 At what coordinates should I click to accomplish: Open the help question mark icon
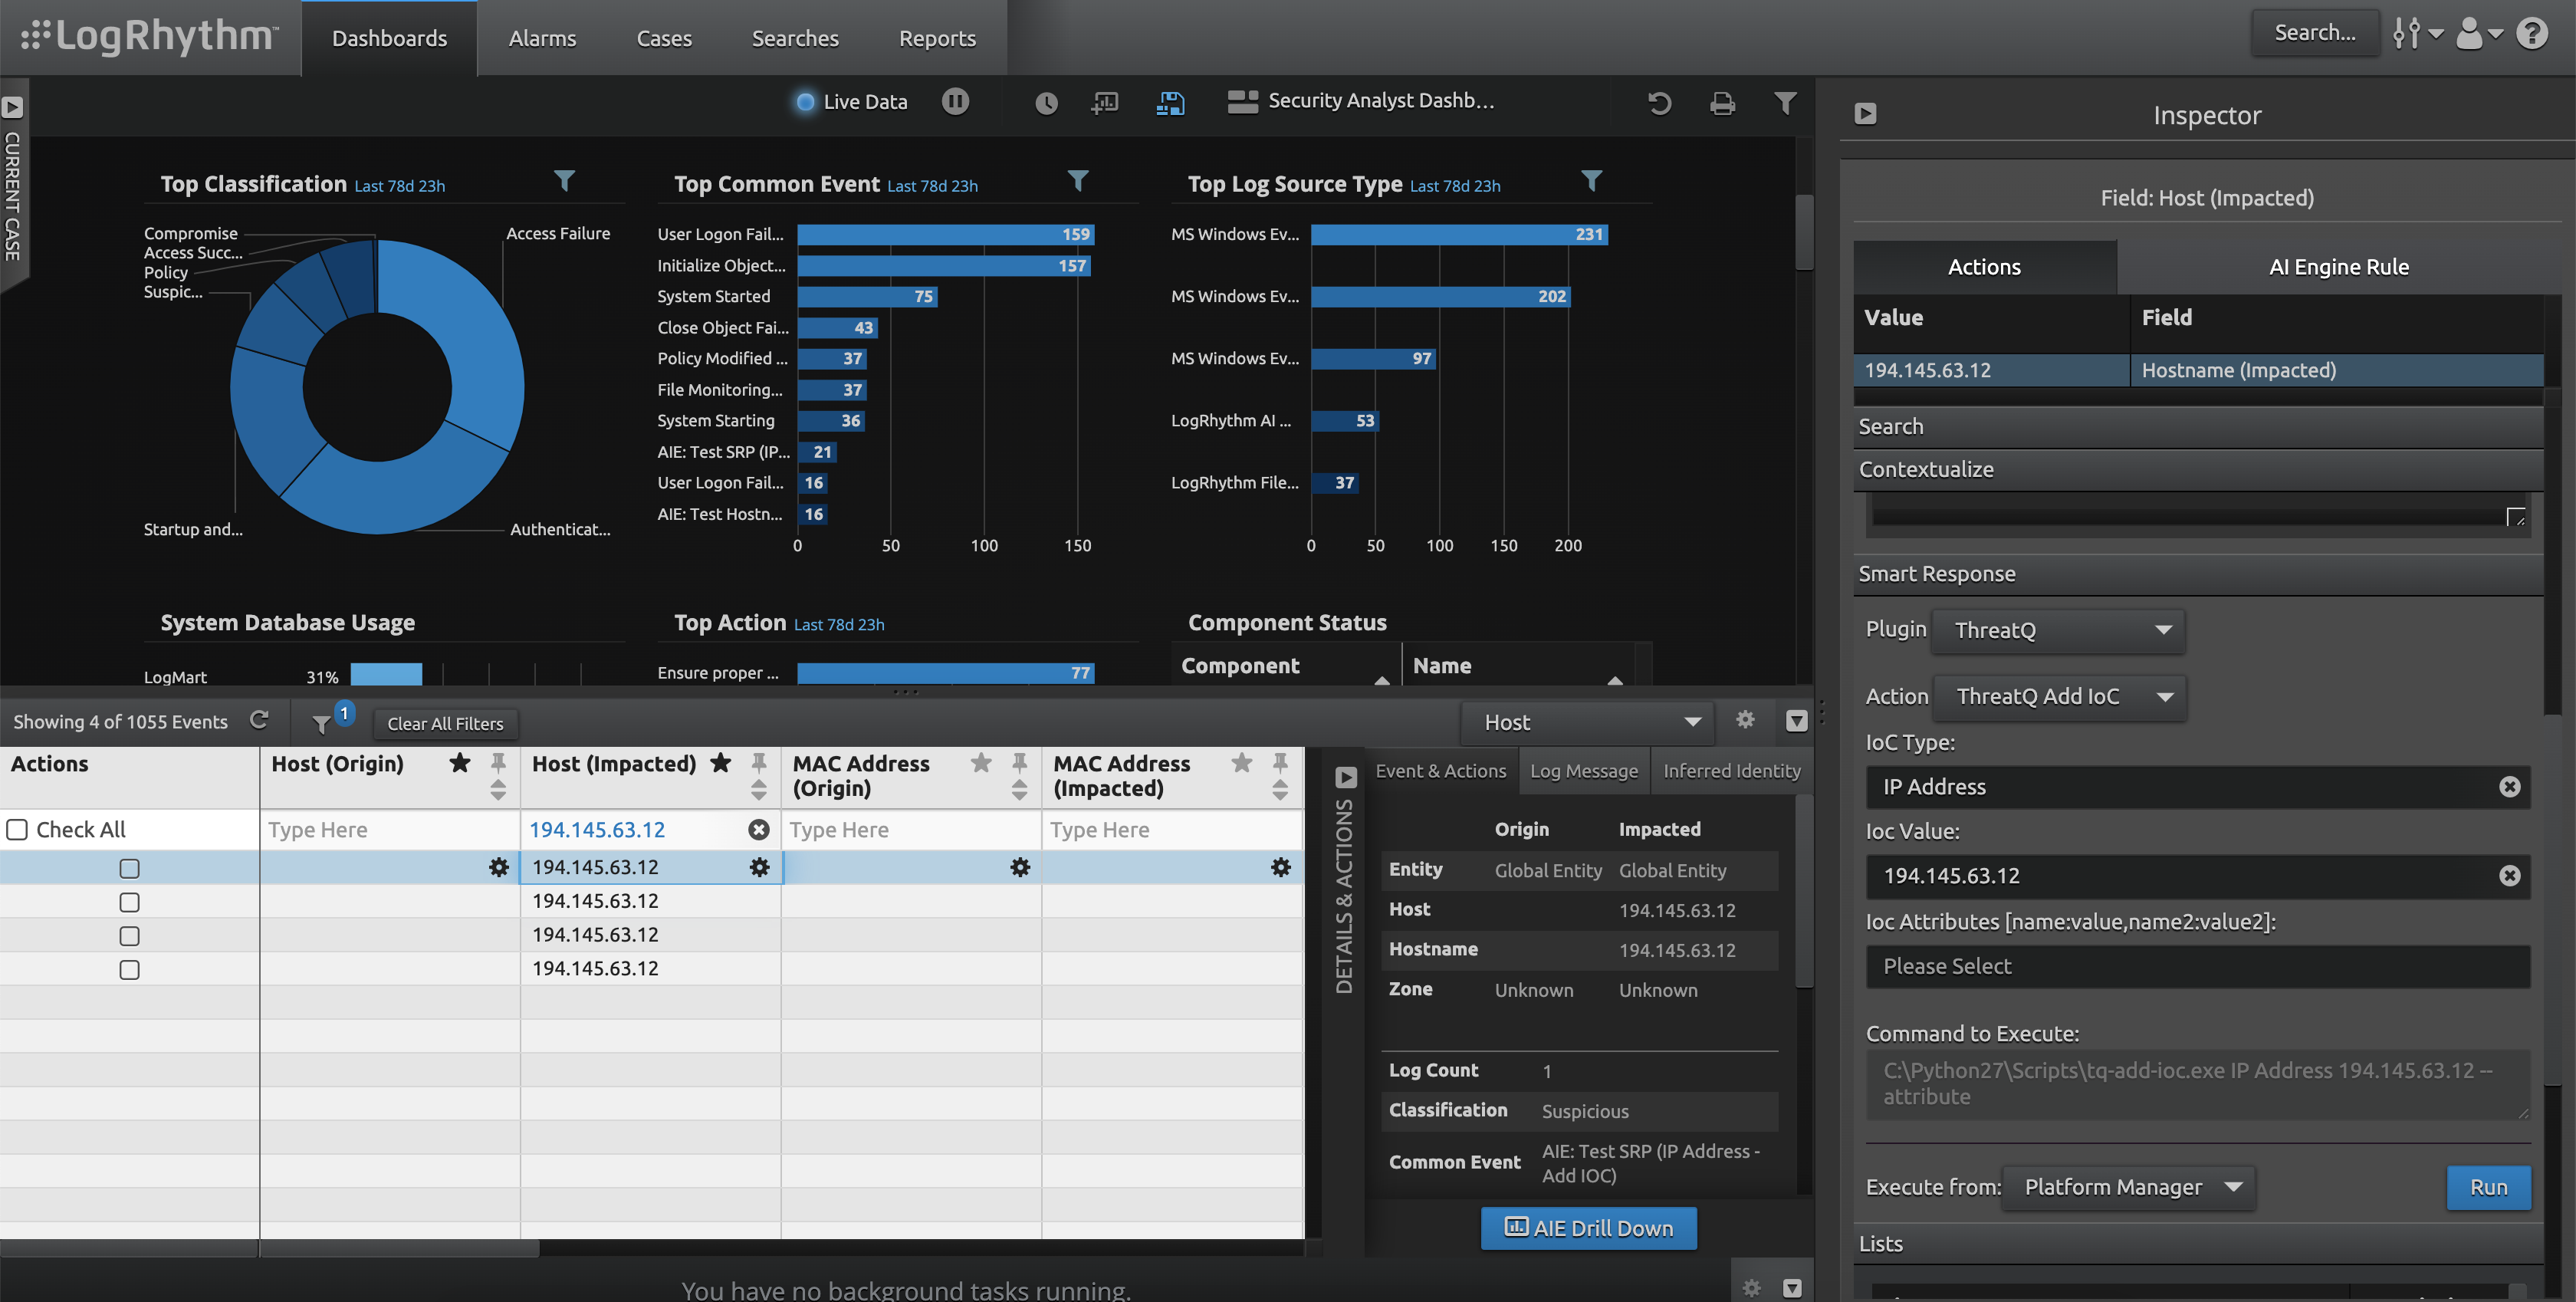[2532, 33]
